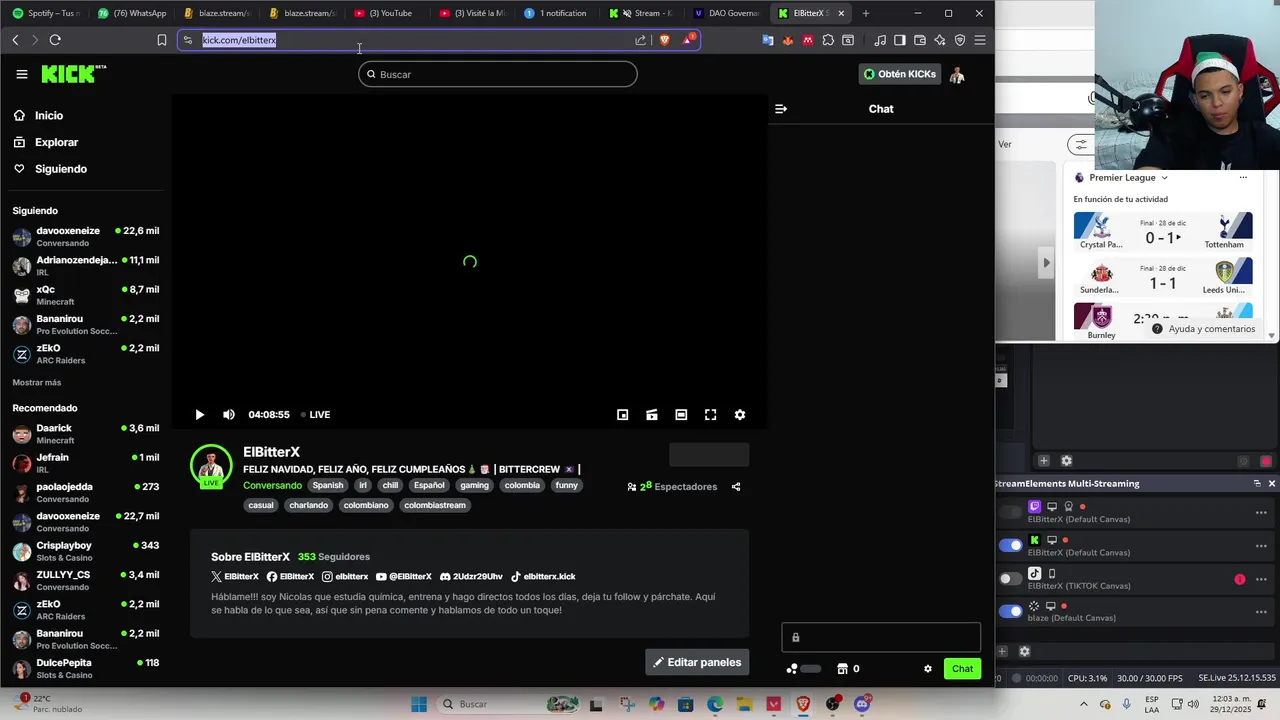1280x720 pixels.
Task: Open Google Translate extension
Action: pyautogui.click(x=768, y=40)
